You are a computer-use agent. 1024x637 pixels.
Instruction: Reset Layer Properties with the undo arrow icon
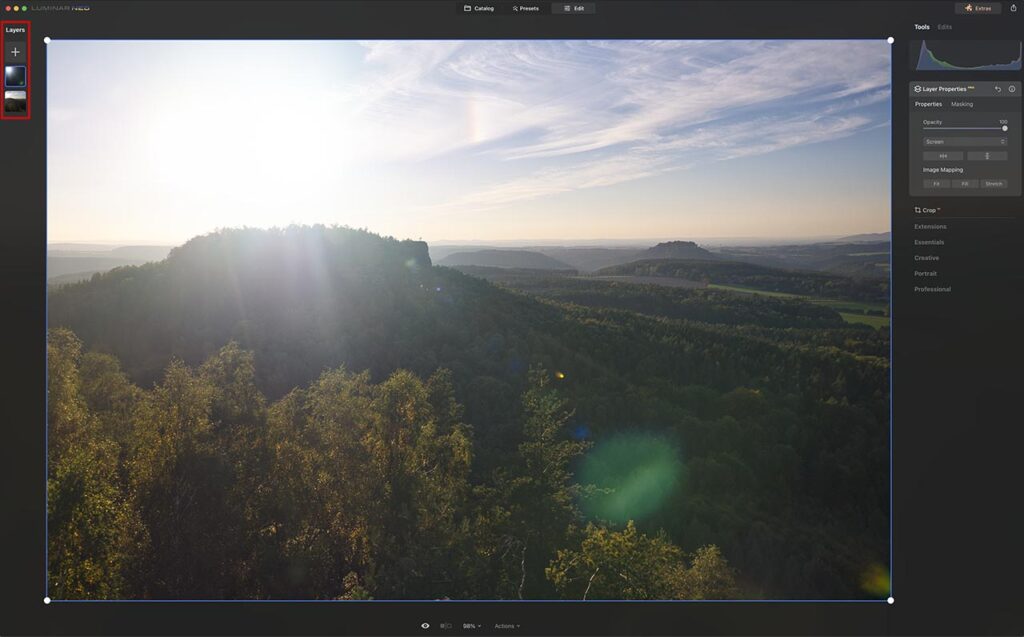point(997,88)
